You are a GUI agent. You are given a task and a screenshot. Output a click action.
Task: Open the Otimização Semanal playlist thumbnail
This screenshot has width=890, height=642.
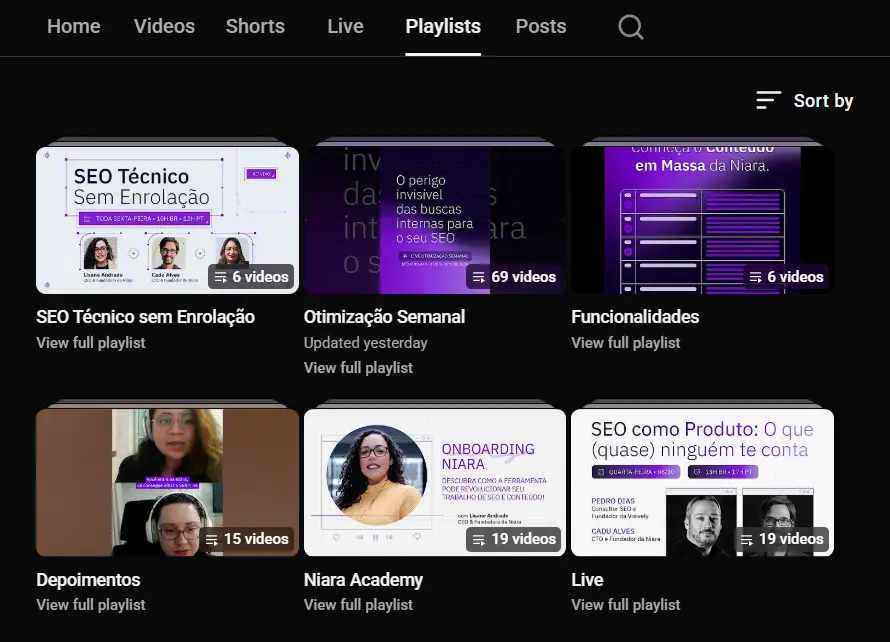pyautogui.click(x=435, y=220)
